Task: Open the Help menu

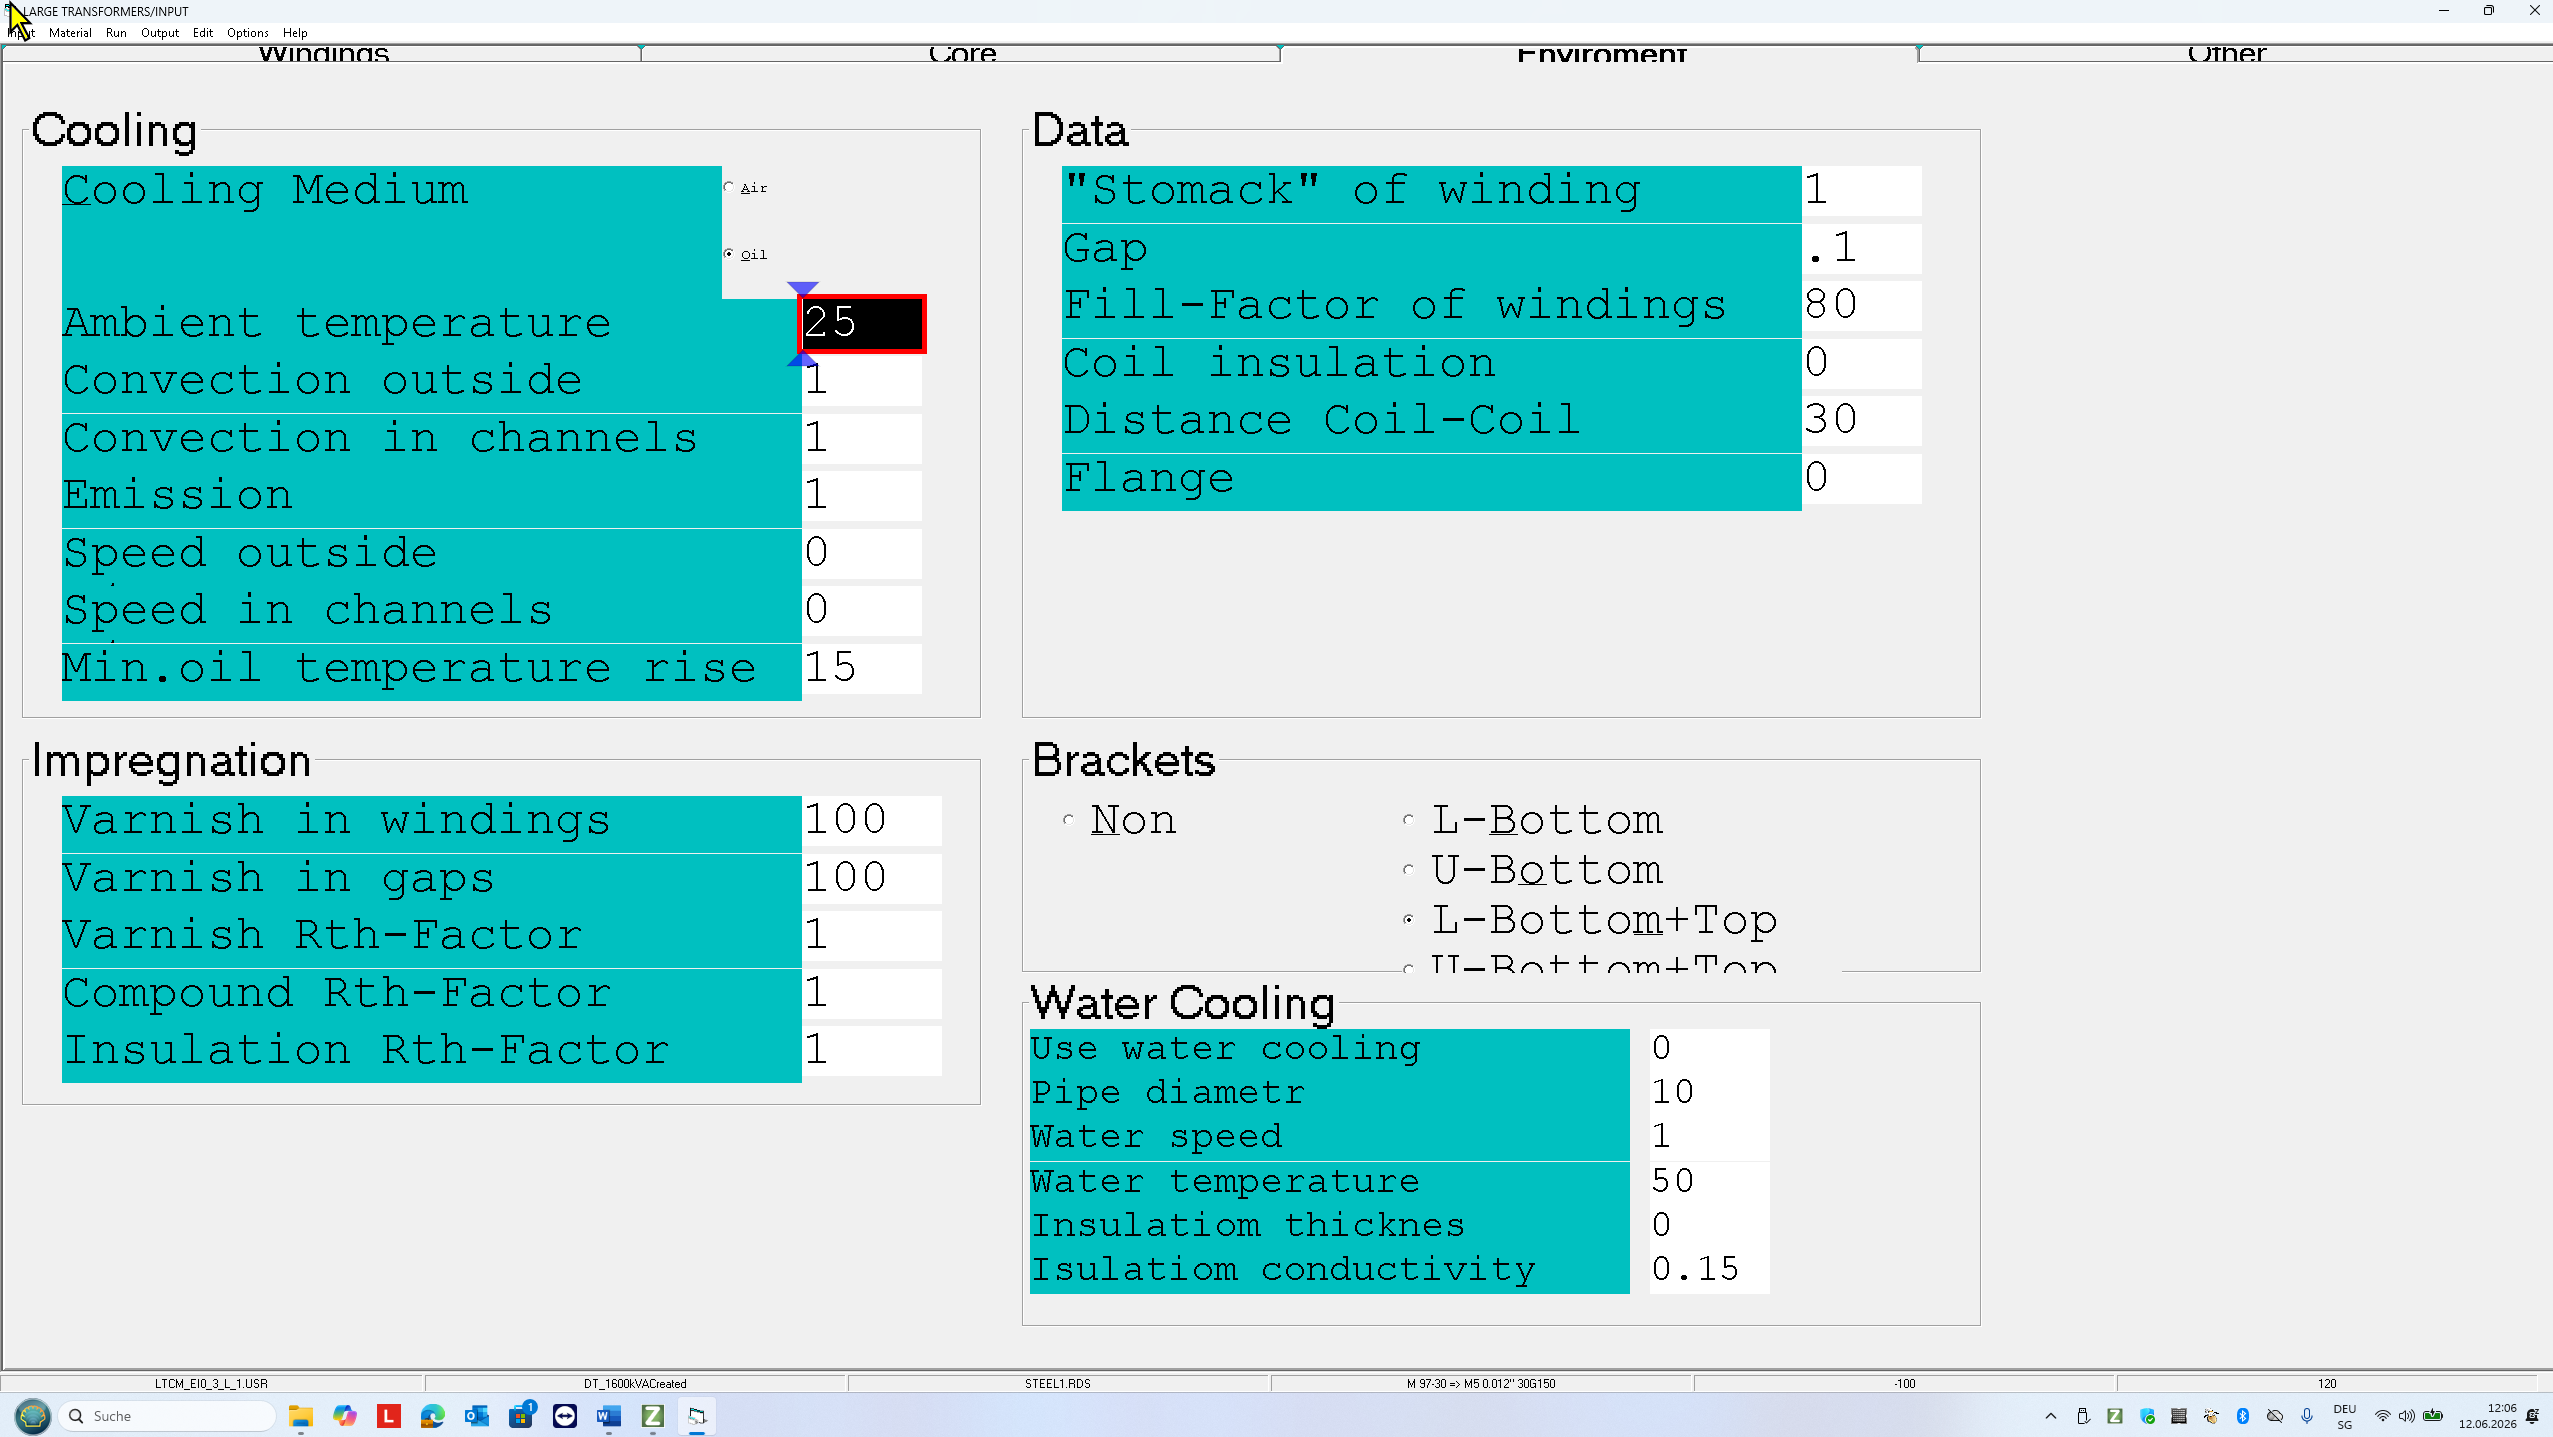Action: pyautogui.click(x=295, y=33)
